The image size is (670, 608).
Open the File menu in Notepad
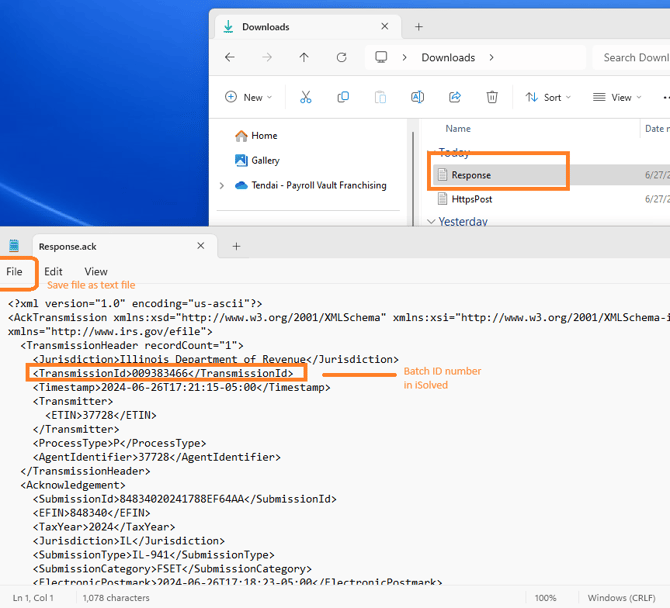[14, 272]
